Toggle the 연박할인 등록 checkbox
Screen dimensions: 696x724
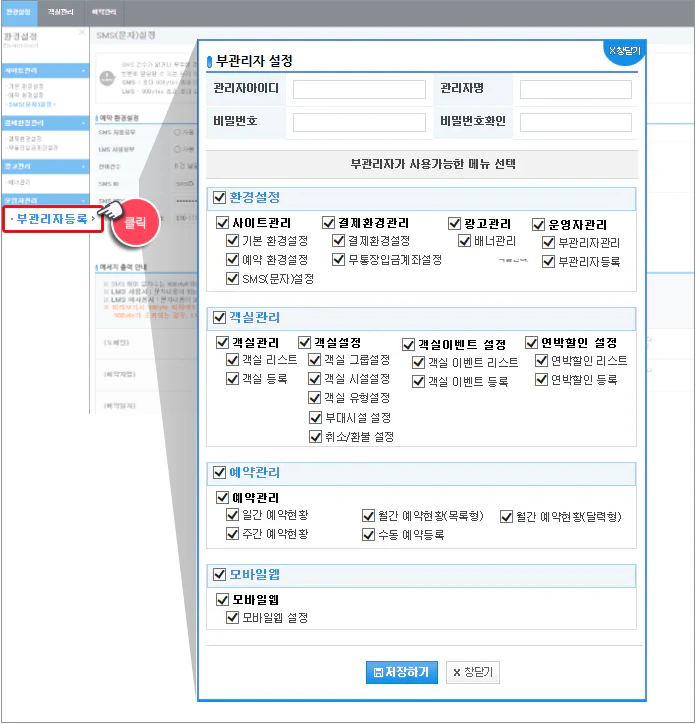541,380
